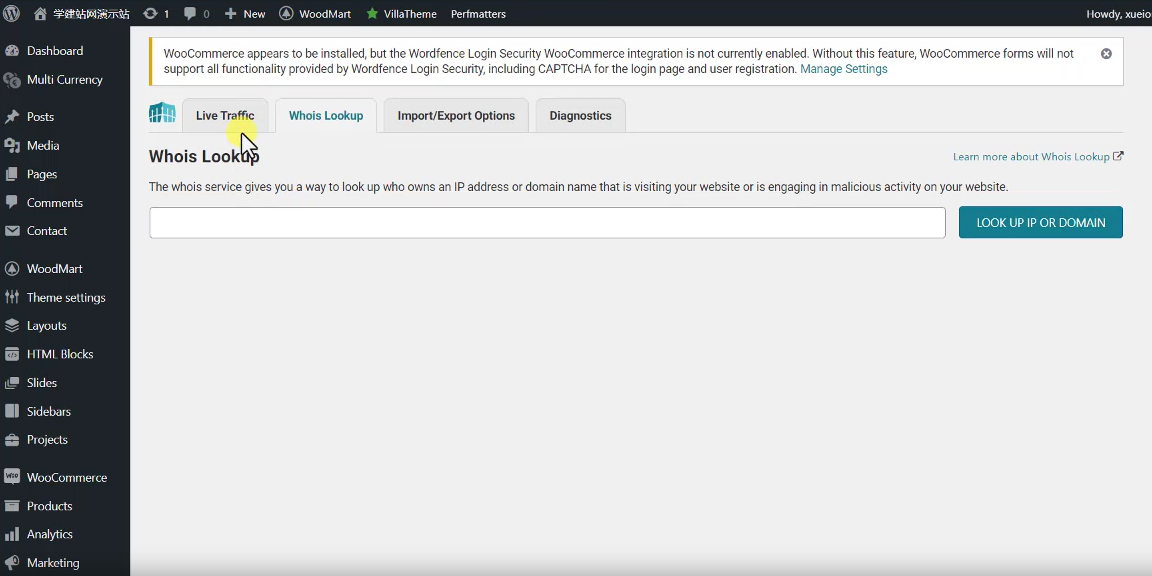
Task: Open Multi Currency in the sidebar
Action: (x=65, y=79)
